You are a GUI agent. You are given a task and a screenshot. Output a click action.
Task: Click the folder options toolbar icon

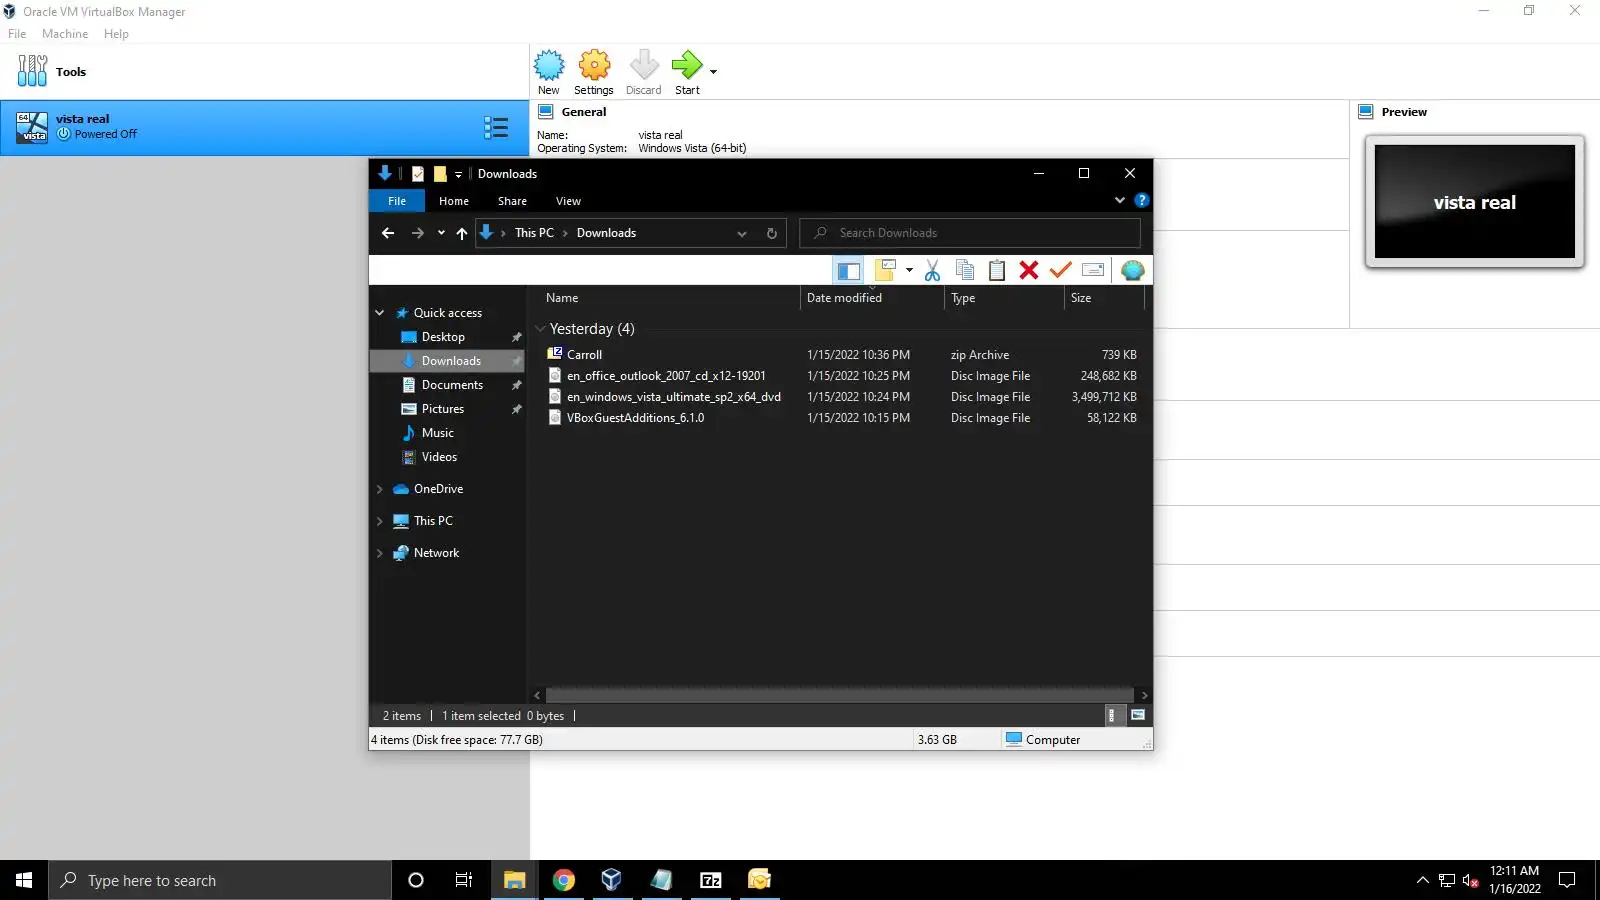[885, 270]
